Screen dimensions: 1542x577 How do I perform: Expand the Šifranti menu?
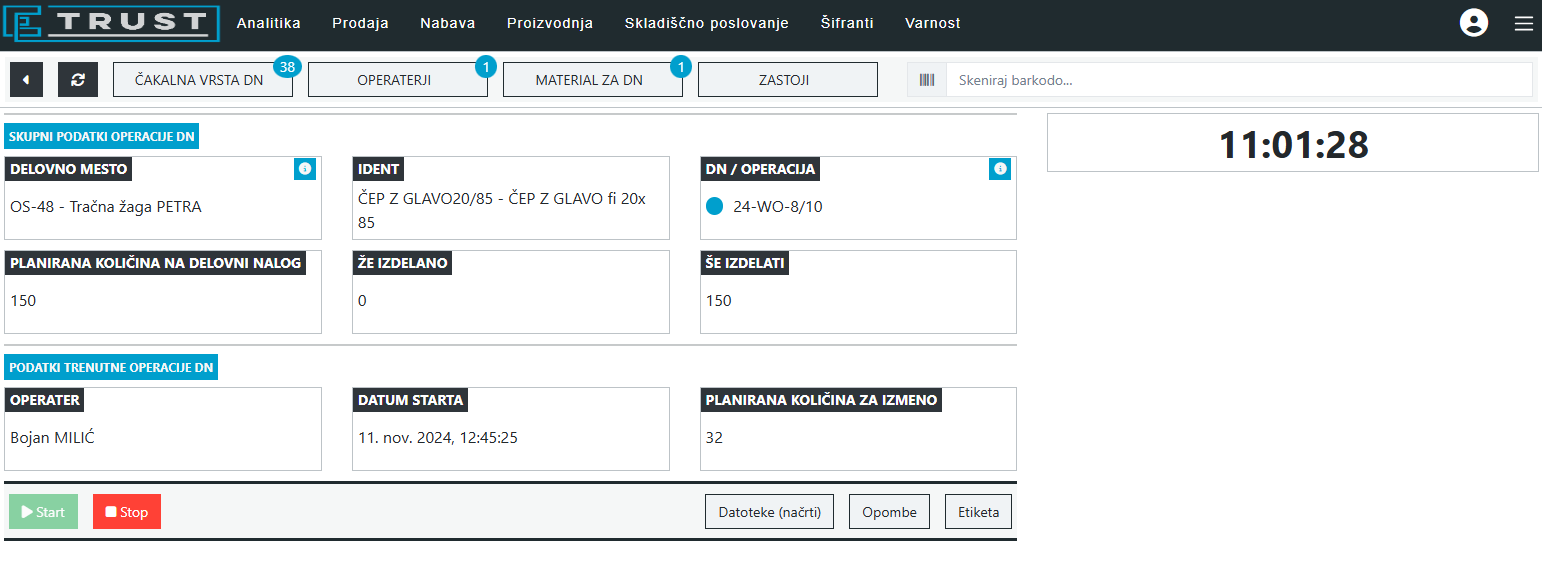click(847, 23)
